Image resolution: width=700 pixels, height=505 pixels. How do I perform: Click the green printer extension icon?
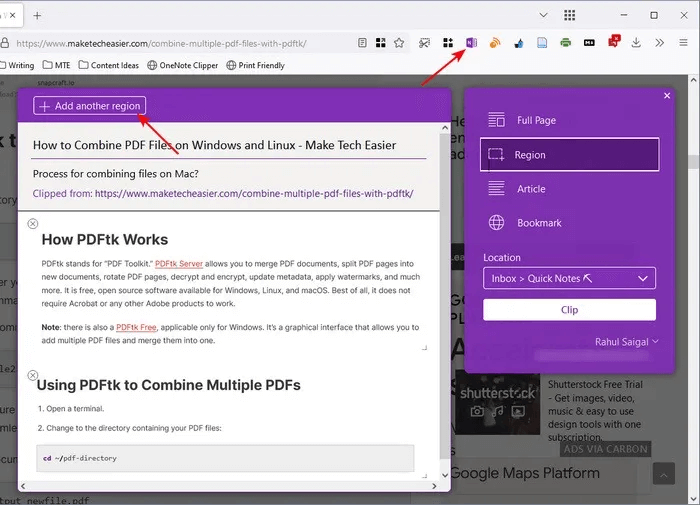pos(566,43)
